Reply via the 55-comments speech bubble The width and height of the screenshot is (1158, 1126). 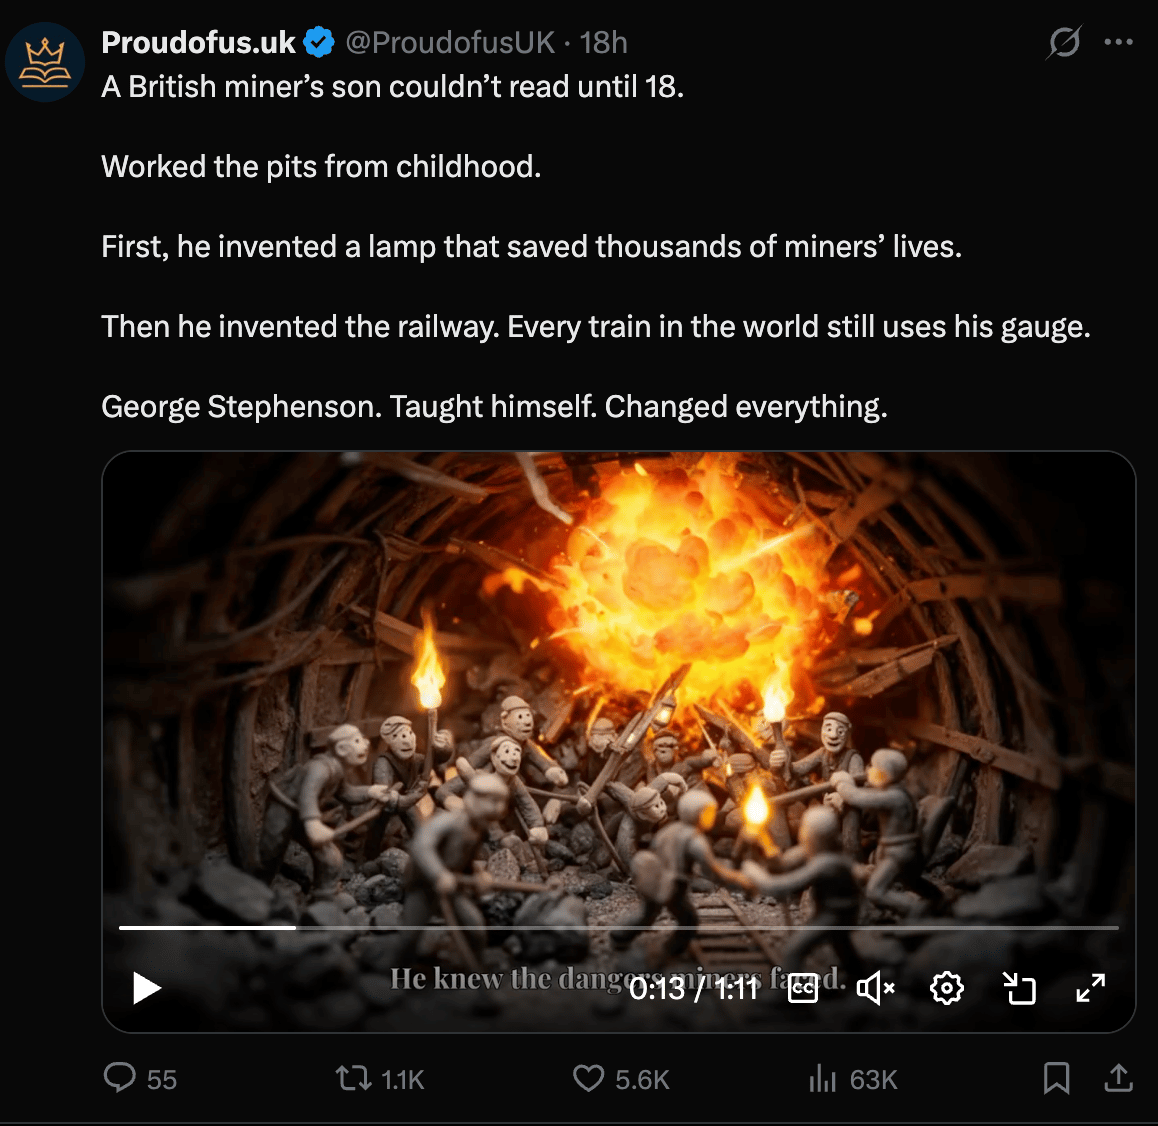click(x=121, y=1078)
